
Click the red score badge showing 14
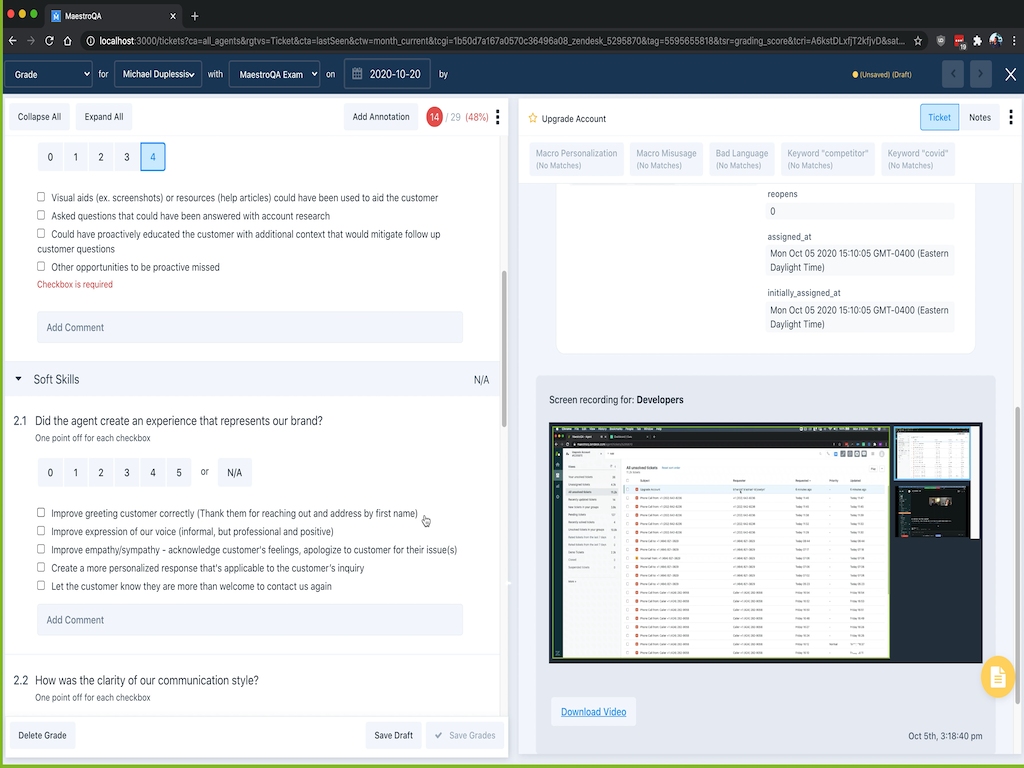point(434,116)
